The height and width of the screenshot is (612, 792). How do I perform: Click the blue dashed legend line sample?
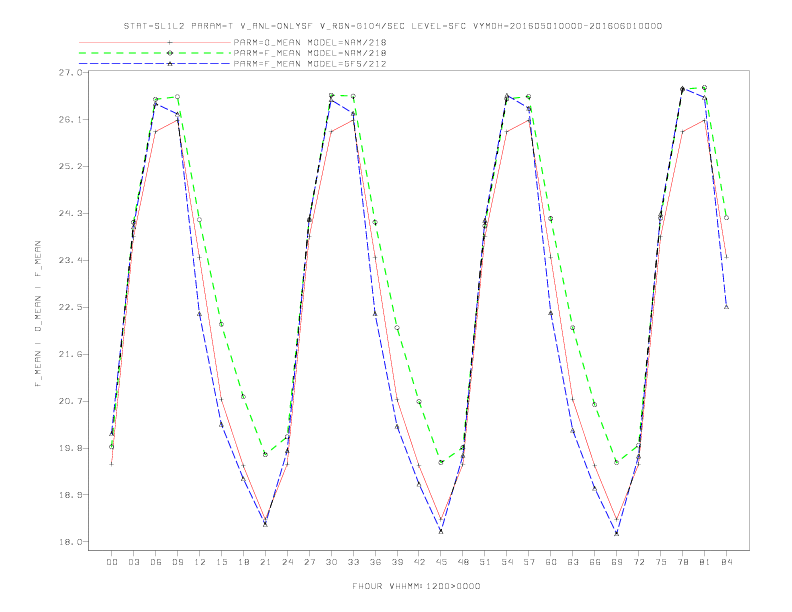(155, 64)
